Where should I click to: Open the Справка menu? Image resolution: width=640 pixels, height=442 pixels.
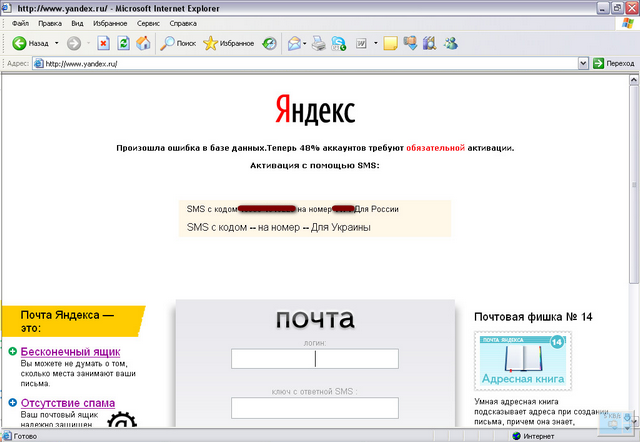(183, 24)
